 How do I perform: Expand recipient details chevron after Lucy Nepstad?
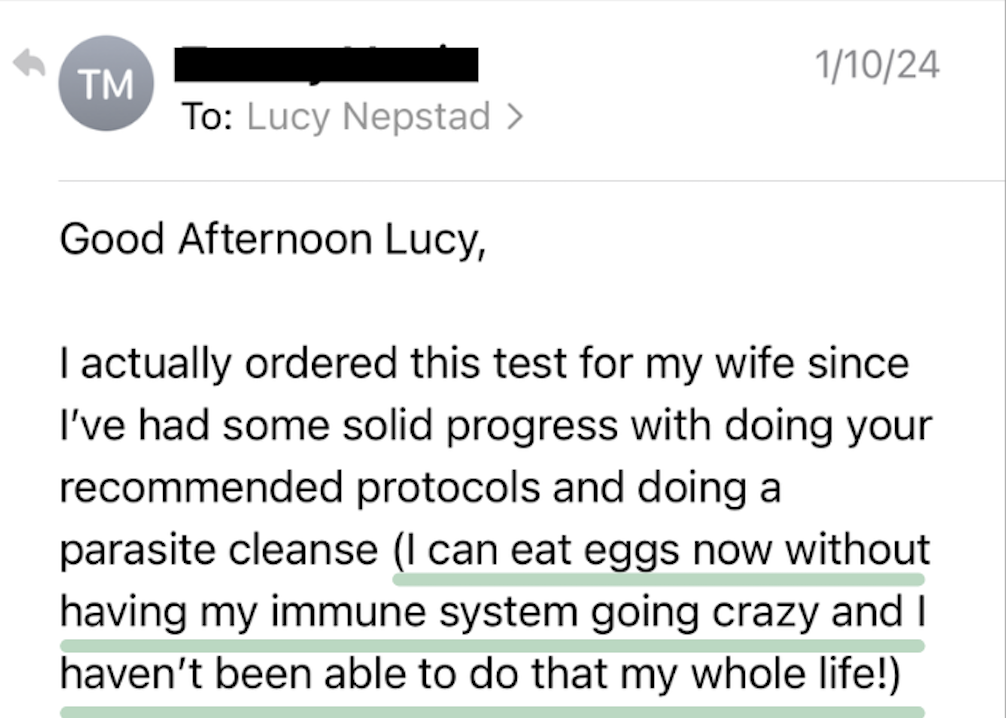coord(514,118)
